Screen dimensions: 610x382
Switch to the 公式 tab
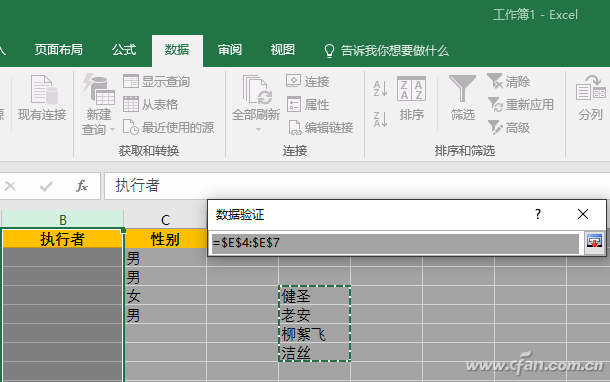pyautogui.click(x=124, y=50)
